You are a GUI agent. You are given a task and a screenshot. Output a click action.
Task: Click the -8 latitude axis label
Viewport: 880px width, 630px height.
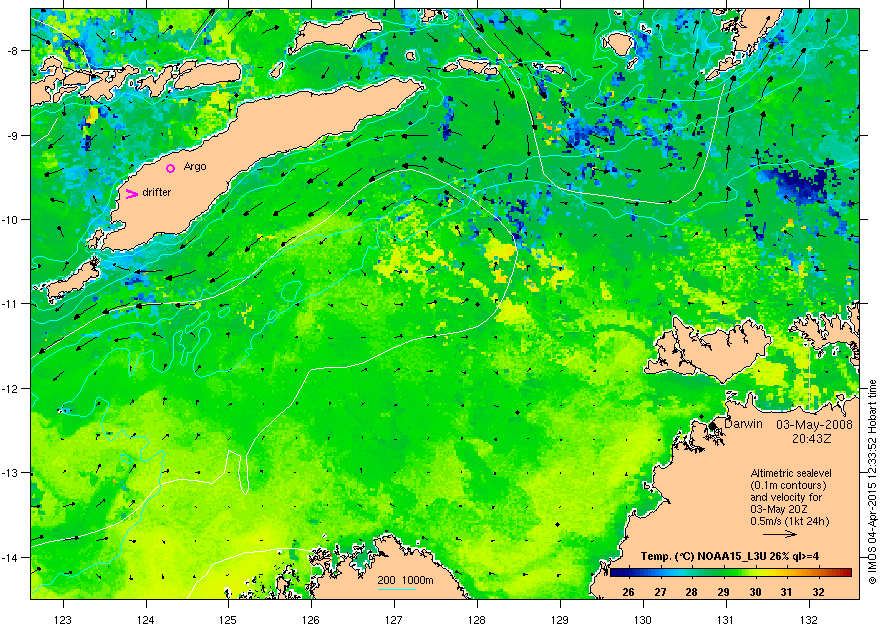click(x=12, y=51)
